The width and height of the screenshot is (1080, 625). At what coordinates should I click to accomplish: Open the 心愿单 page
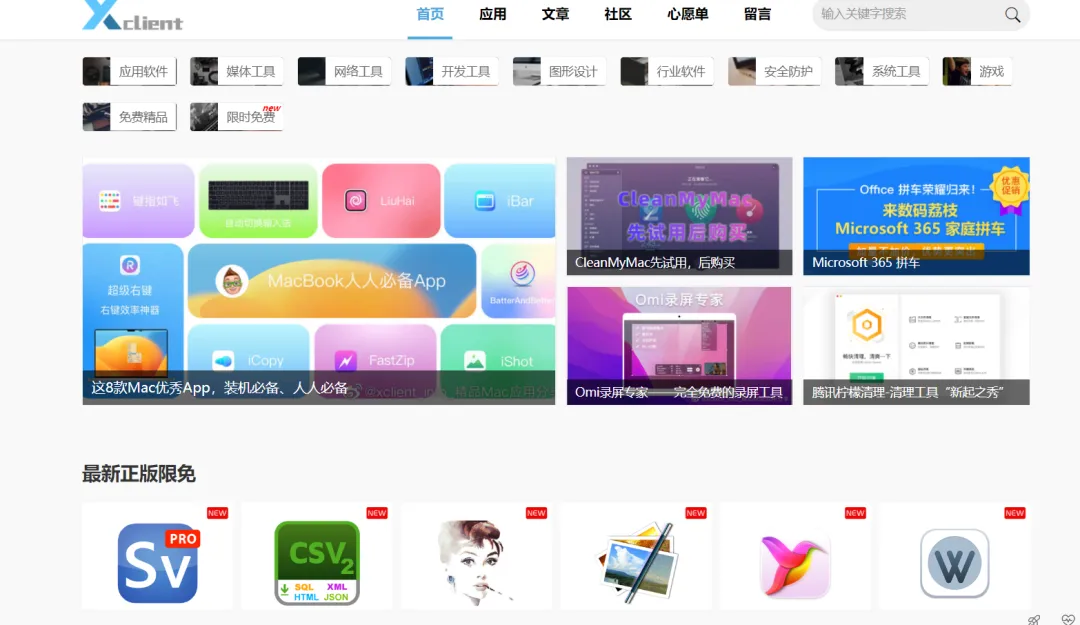pos(687,14)
